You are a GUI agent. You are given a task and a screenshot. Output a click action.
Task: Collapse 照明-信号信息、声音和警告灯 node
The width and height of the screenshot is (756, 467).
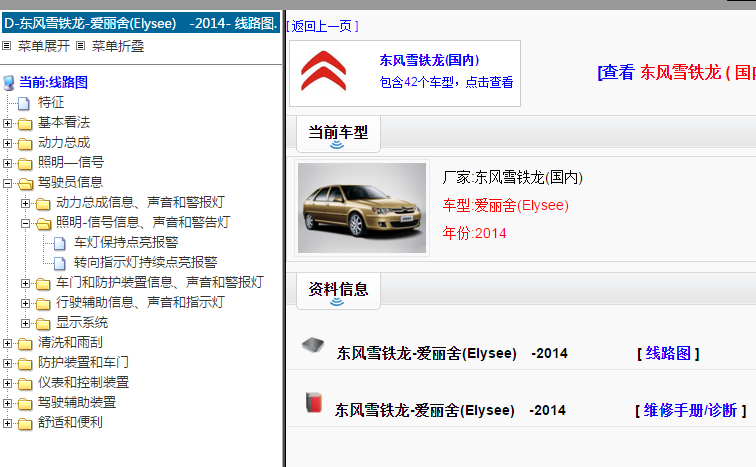[25, 223]
